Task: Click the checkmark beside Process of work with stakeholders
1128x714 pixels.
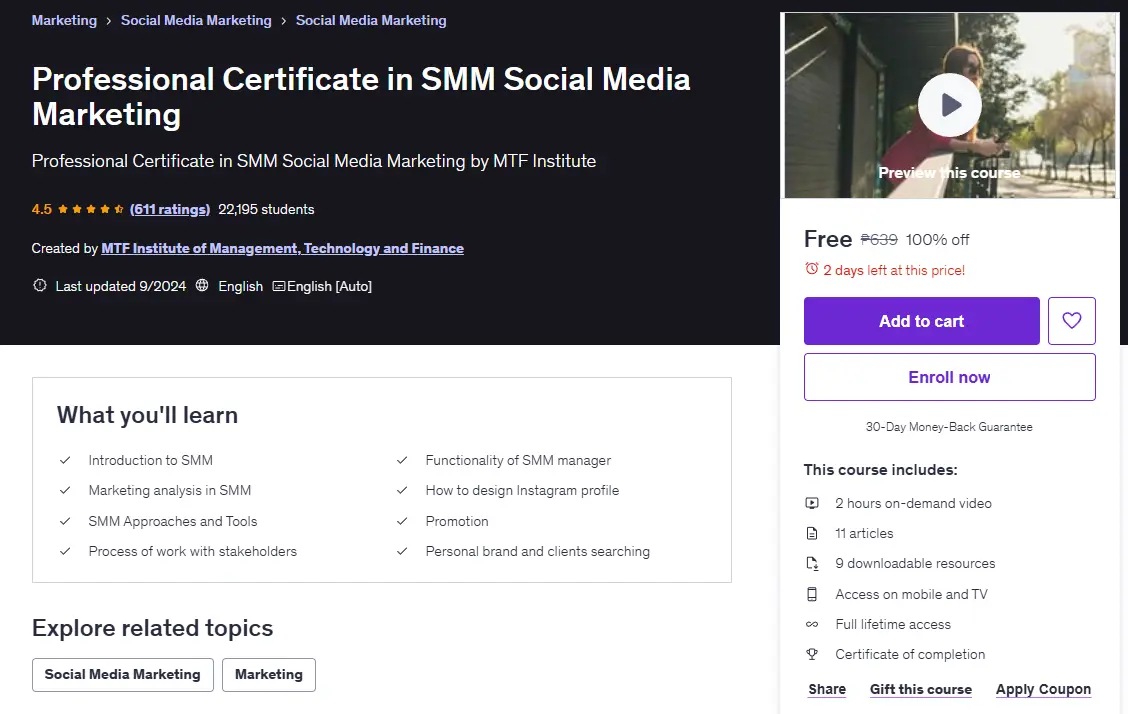Action: 65,551
